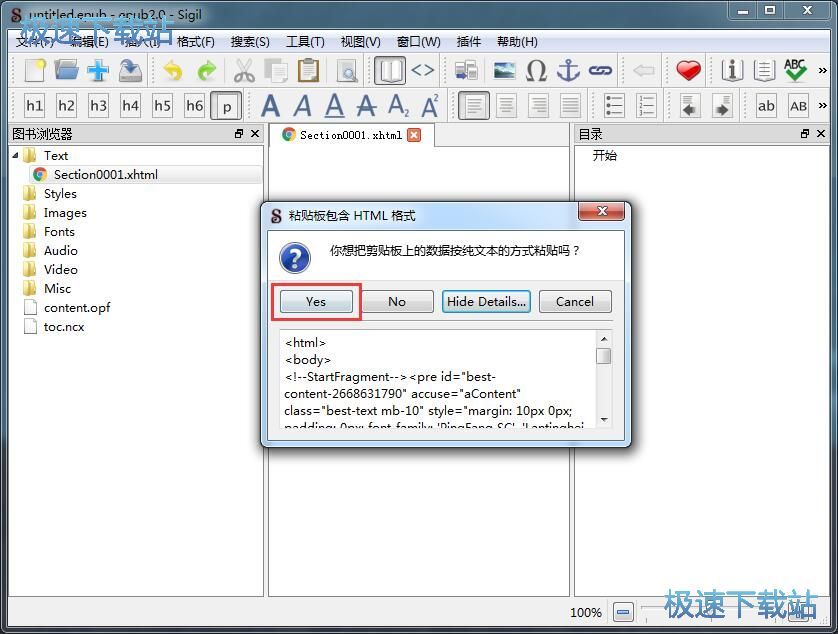Click the back arrow toolbar icon
This screenshot has height=634, width=838.
(643, 71)
